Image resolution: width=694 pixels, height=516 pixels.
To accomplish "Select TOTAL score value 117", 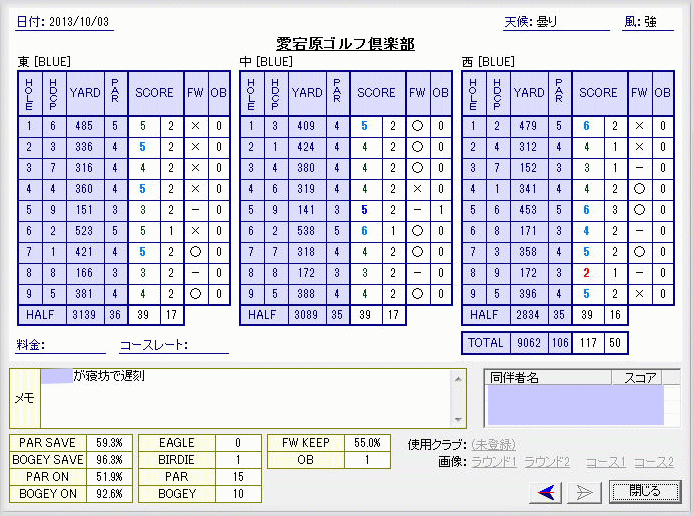I will tap(588, 343).
